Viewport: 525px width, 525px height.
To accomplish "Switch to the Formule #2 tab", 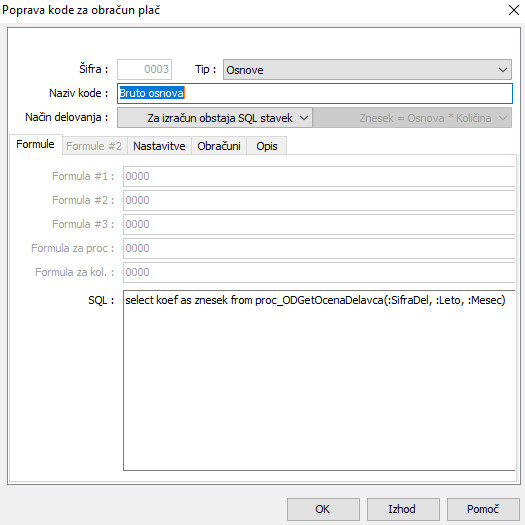I will pos(94,146).
